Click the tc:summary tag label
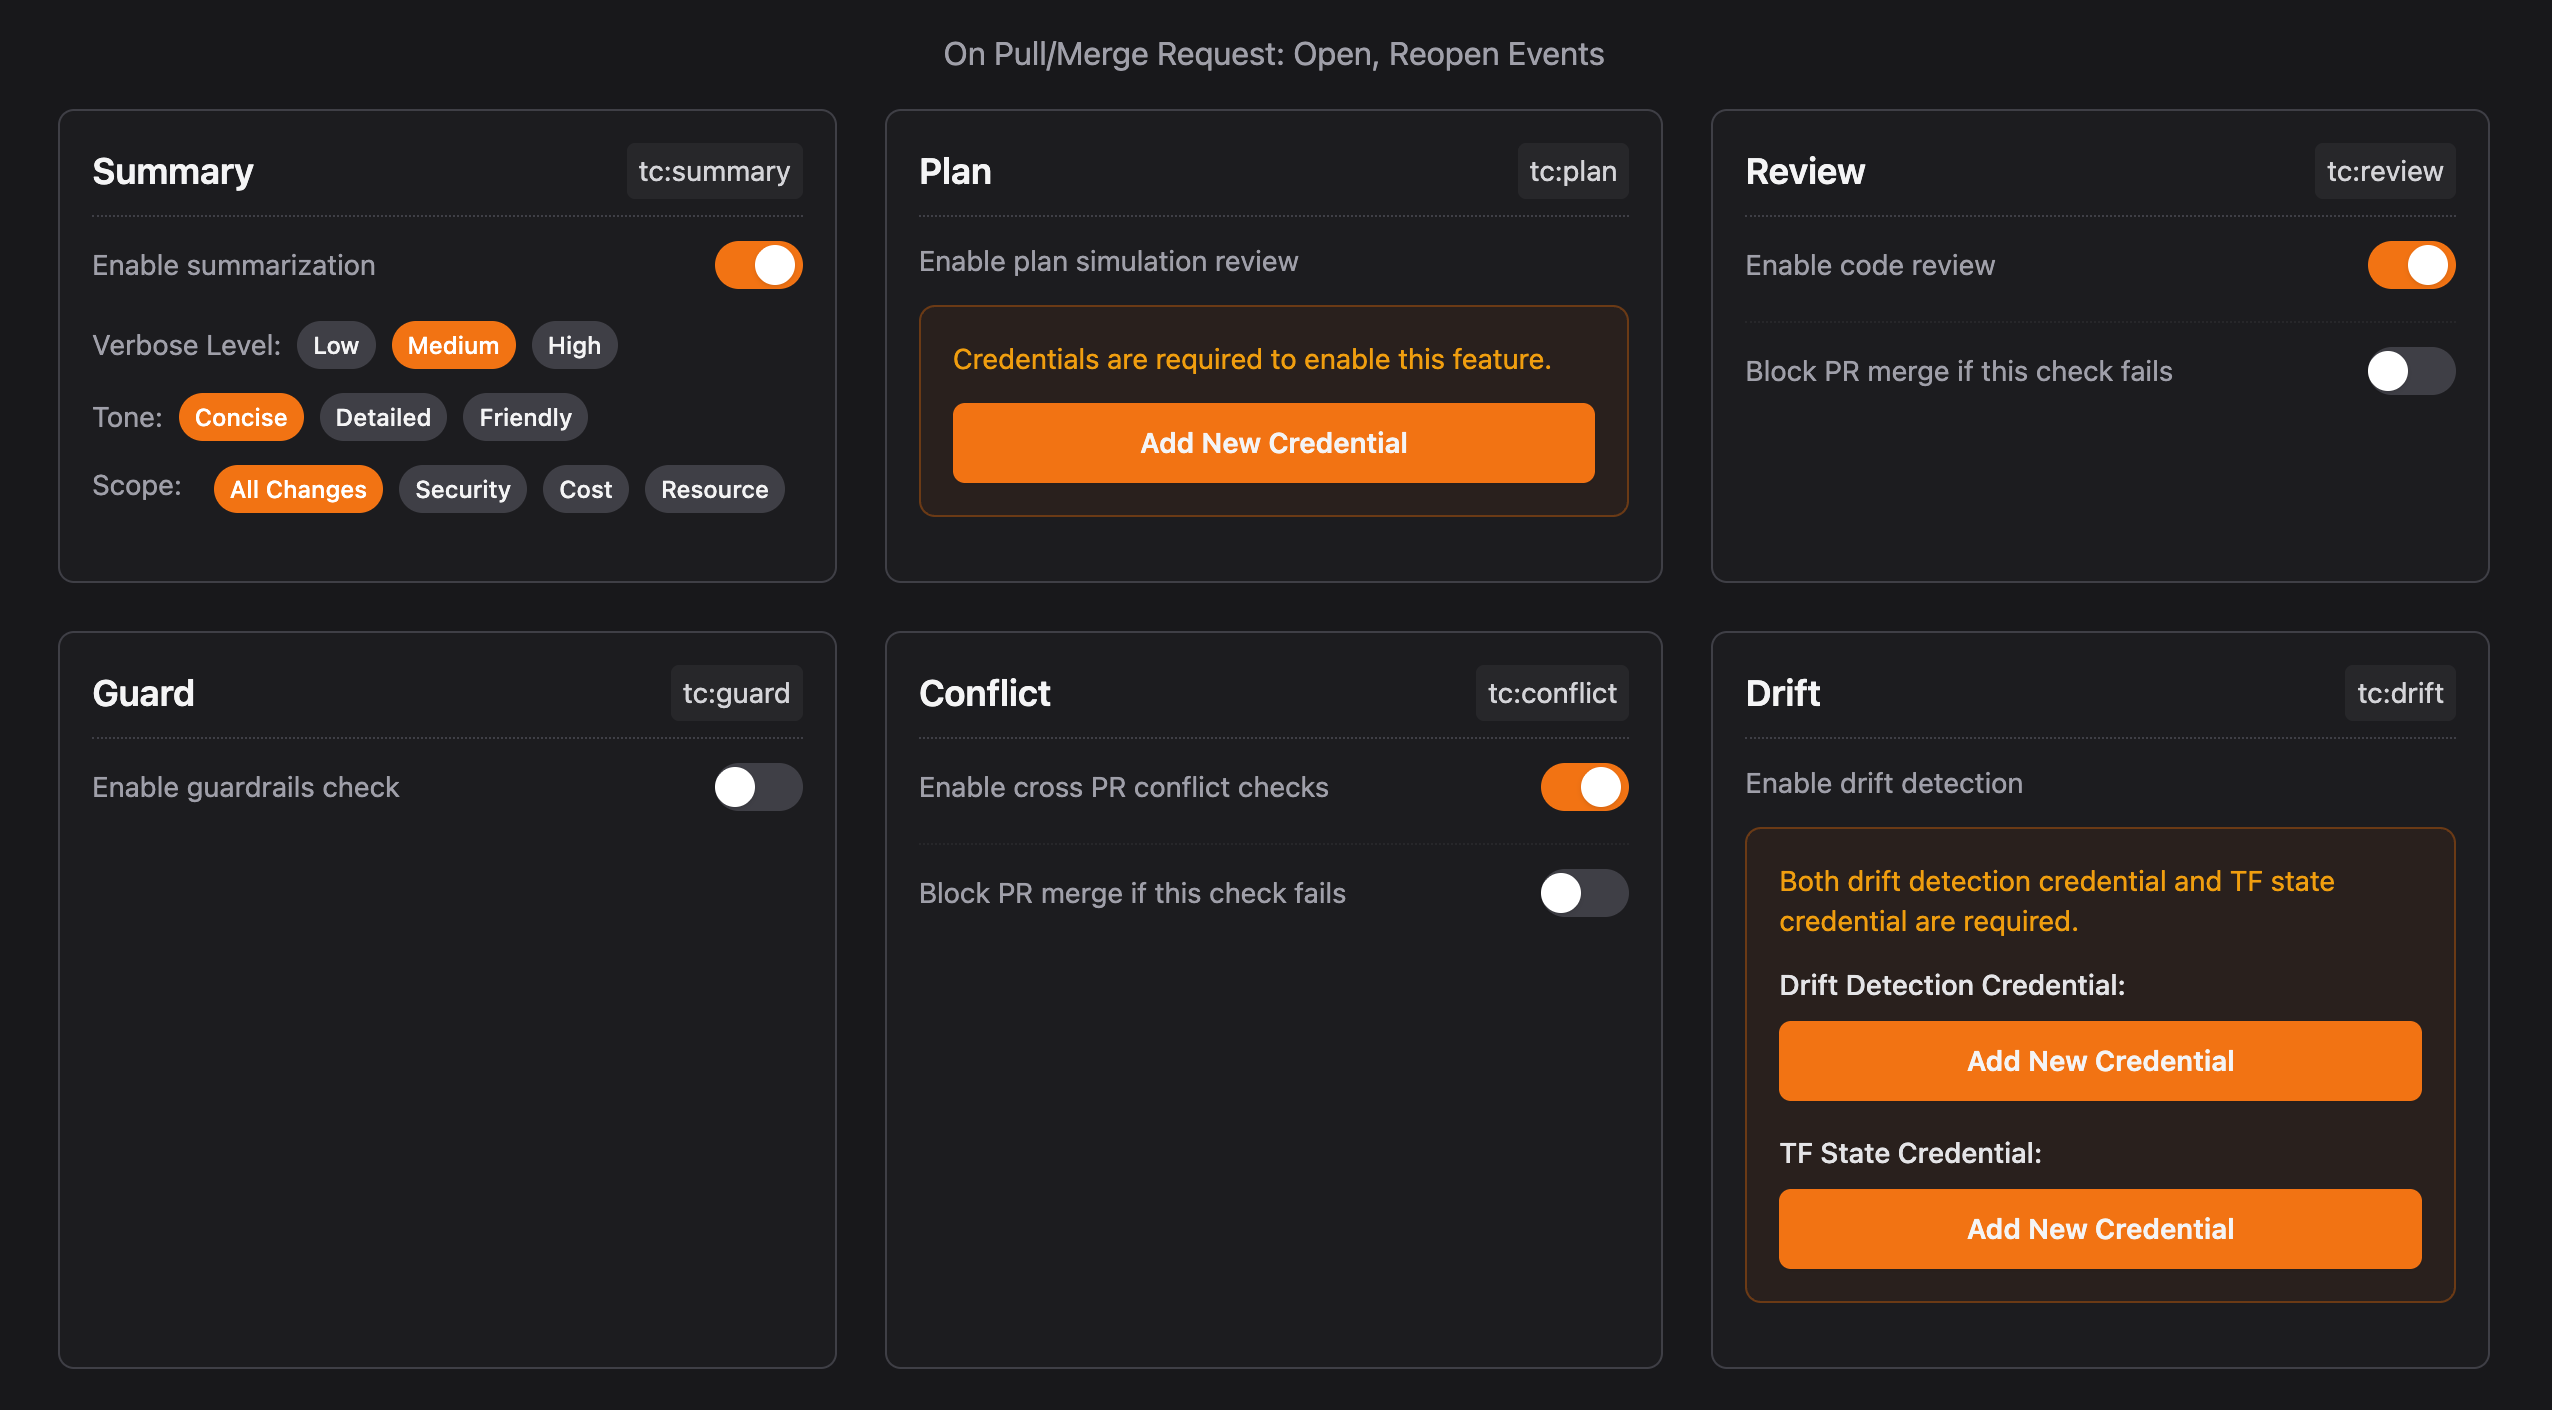 point(714,171)
